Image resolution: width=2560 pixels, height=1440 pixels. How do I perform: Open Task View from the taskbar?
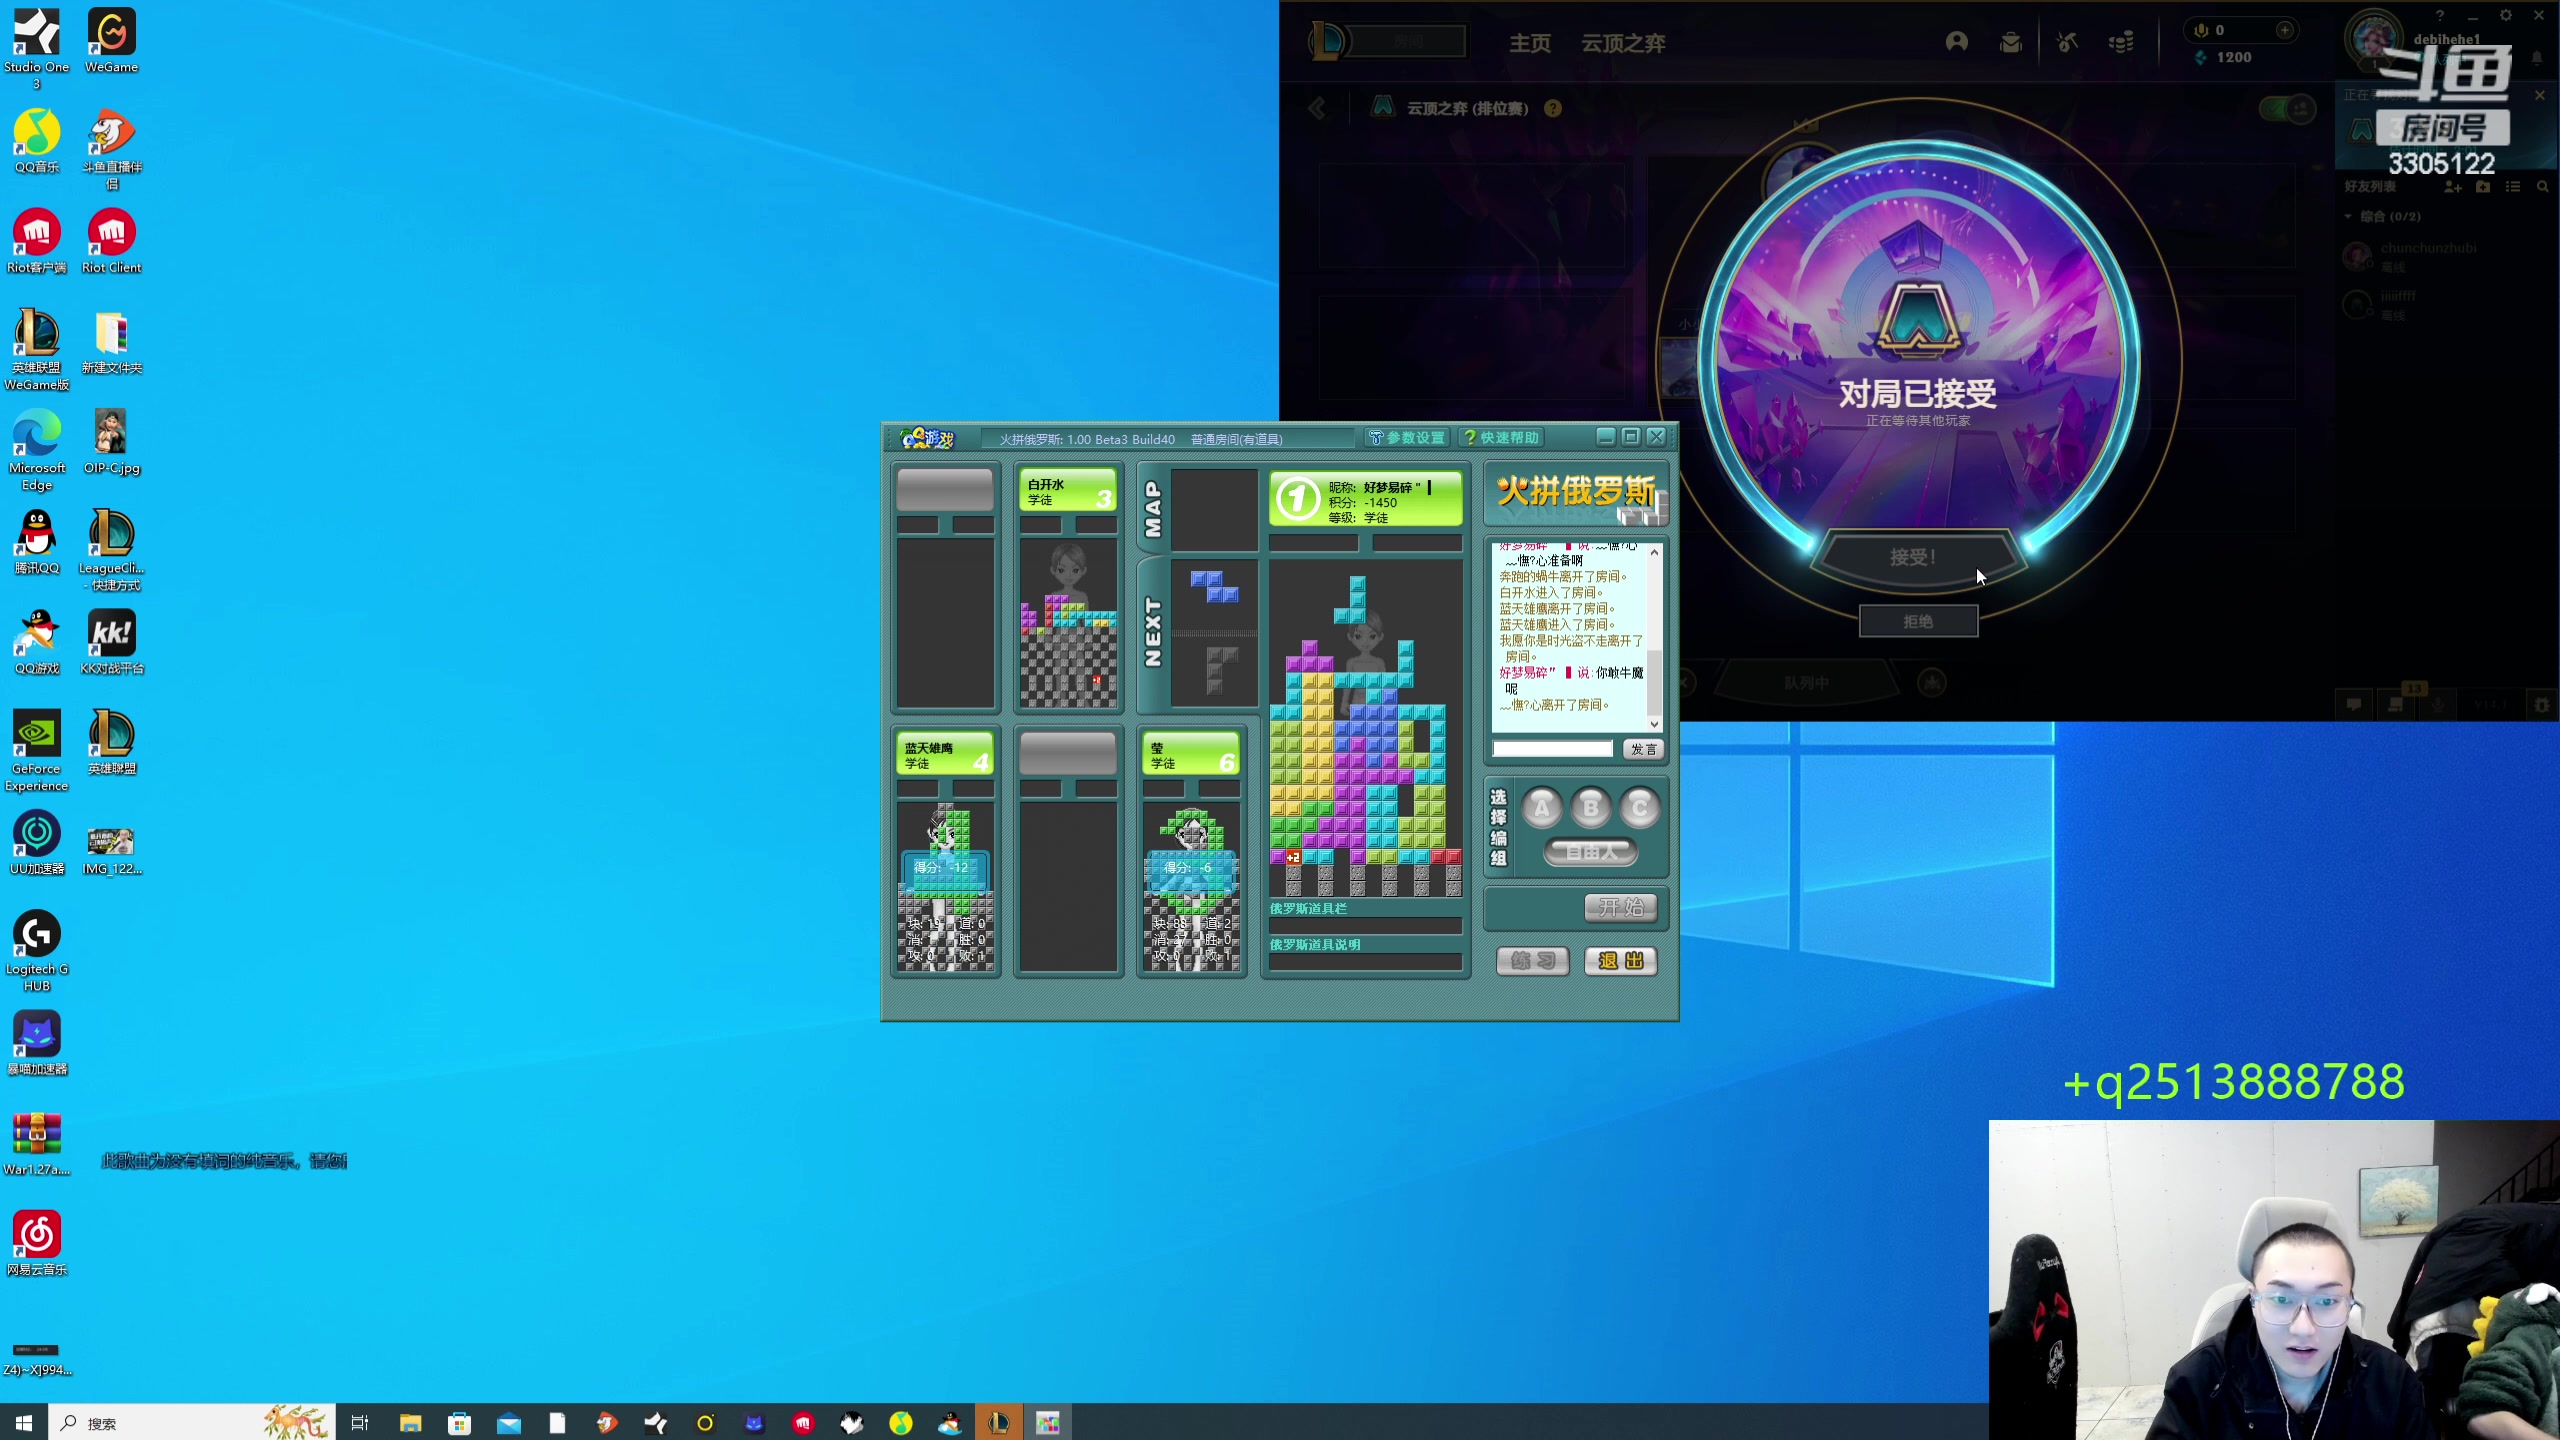click(360, 1422)
